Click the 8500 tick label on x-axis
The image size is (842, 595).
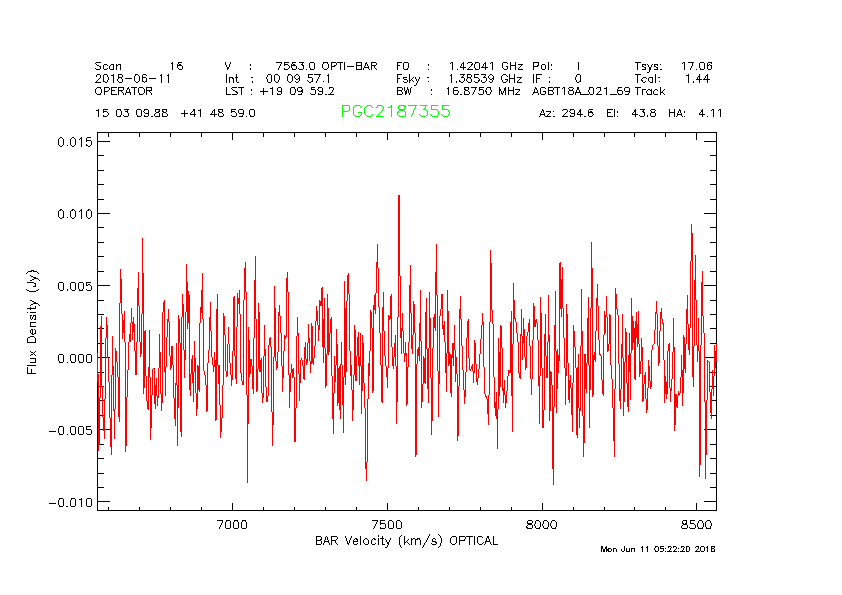tap(696, 523)
